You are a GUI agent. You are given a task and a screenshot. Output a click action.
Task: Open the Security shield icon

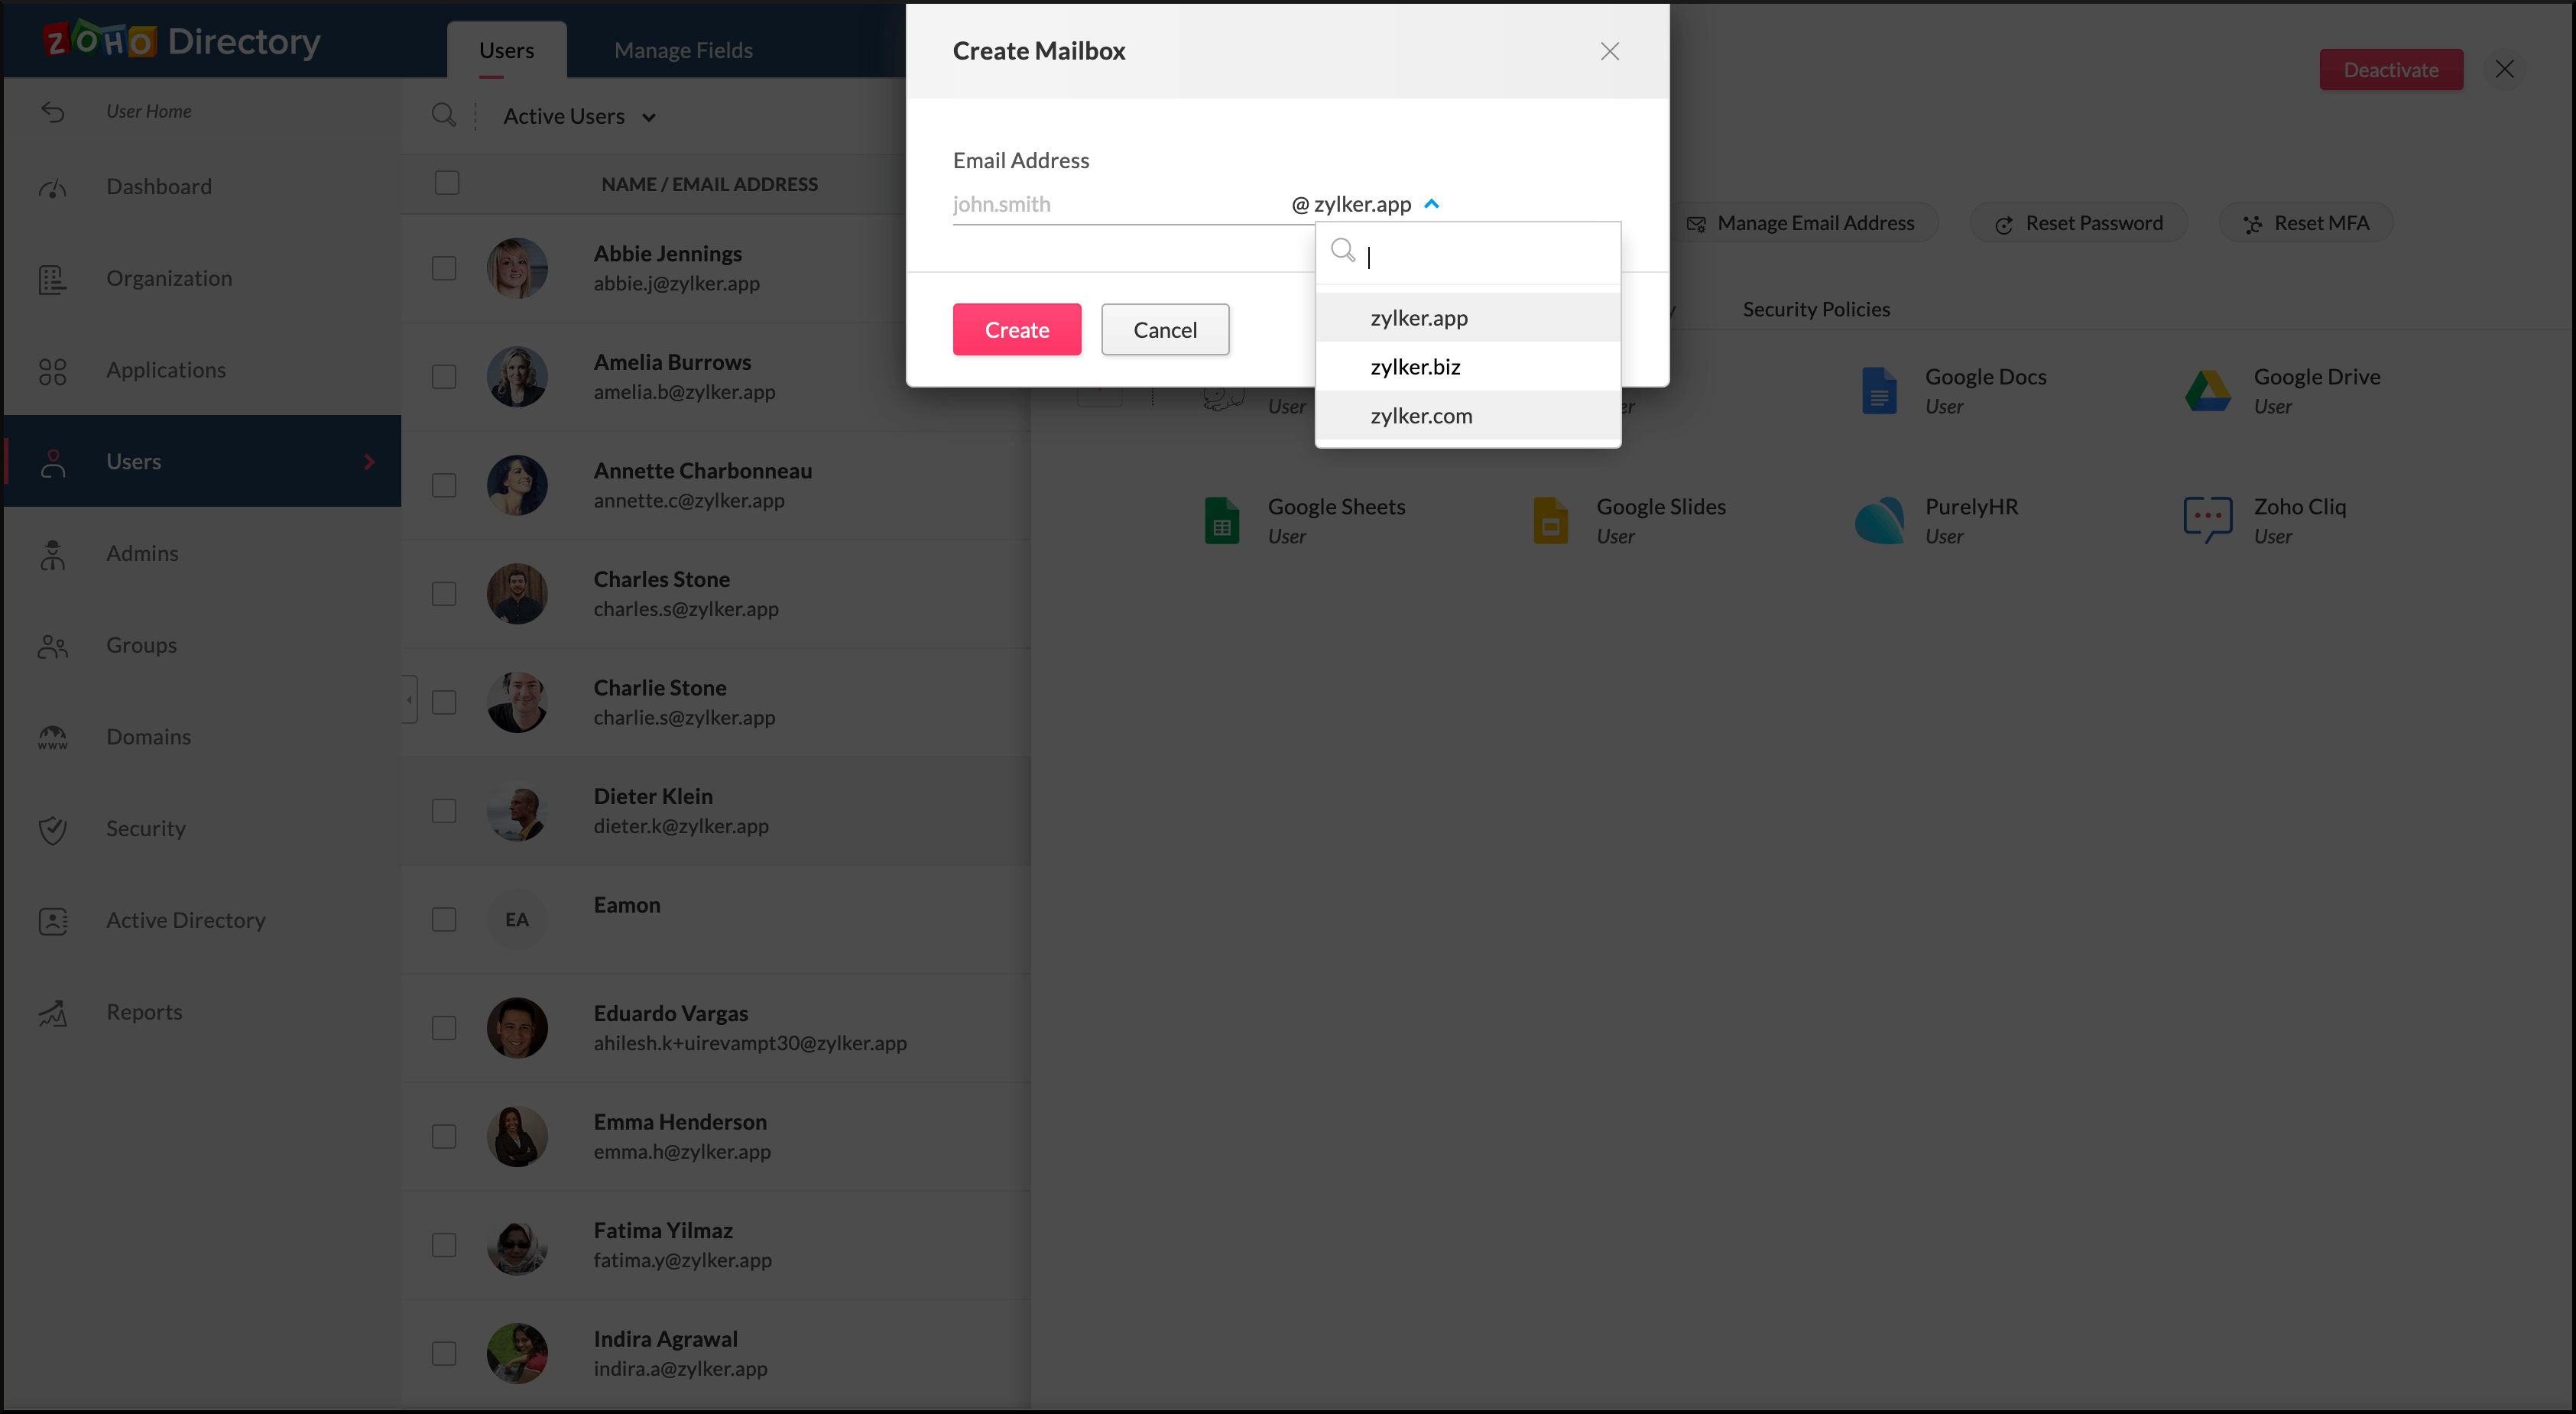point(52,829)
